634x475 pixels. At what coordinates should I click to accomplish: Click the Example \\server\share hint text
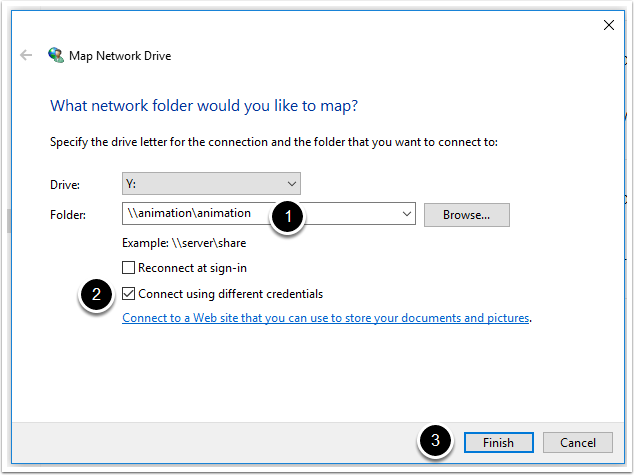(184, 243)
